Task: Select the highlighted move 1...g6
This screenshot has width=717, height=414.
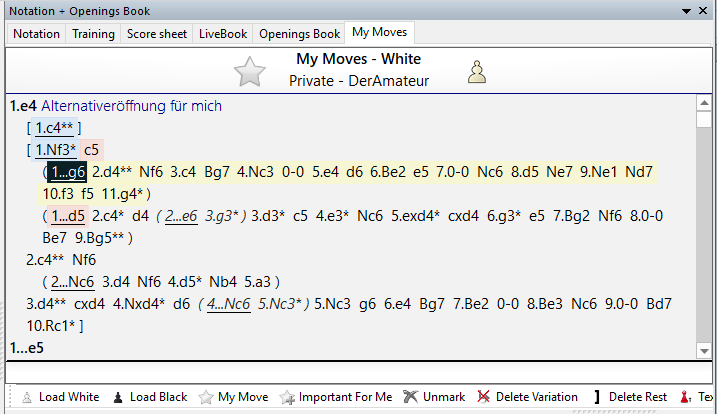Action: (69, 171)
